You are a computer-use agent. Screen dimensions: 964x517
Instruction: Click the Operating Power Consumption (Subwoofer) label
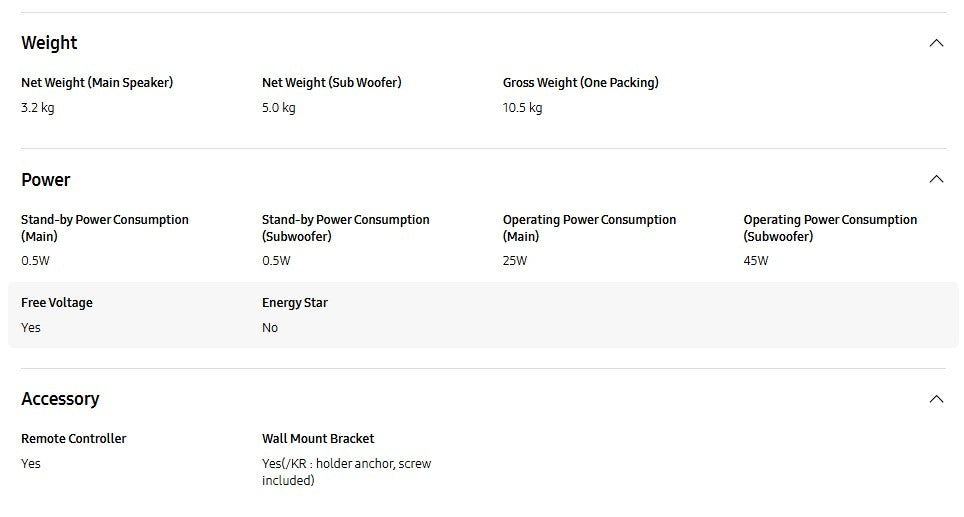coord(830,228)
